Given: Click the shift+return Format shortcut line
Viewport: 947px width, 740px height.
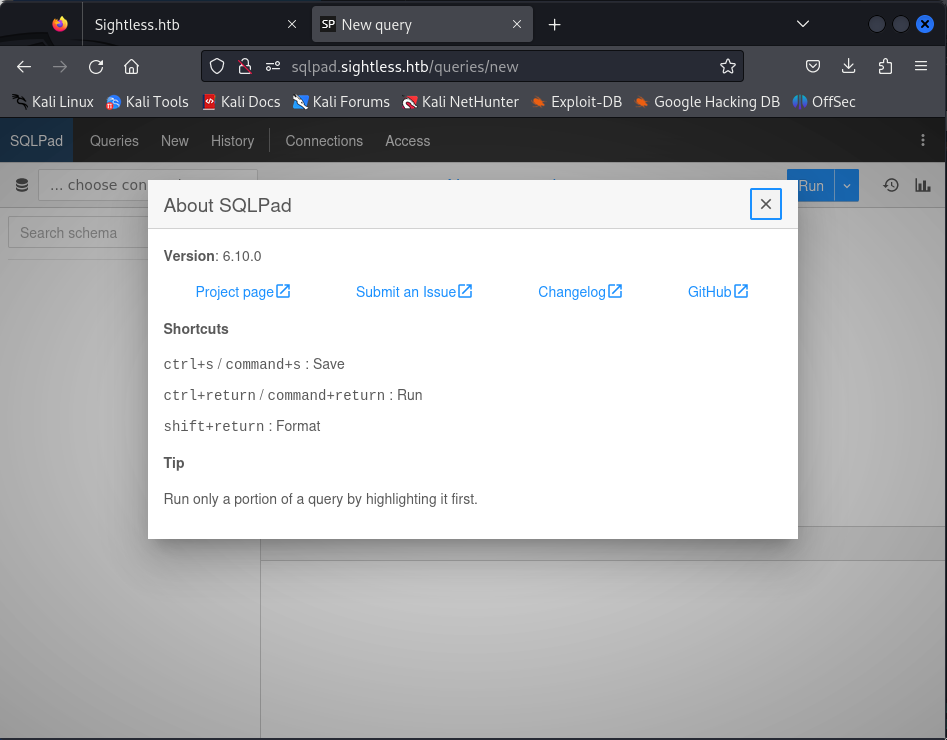Looking at the screenshot, I should (242, 426).
